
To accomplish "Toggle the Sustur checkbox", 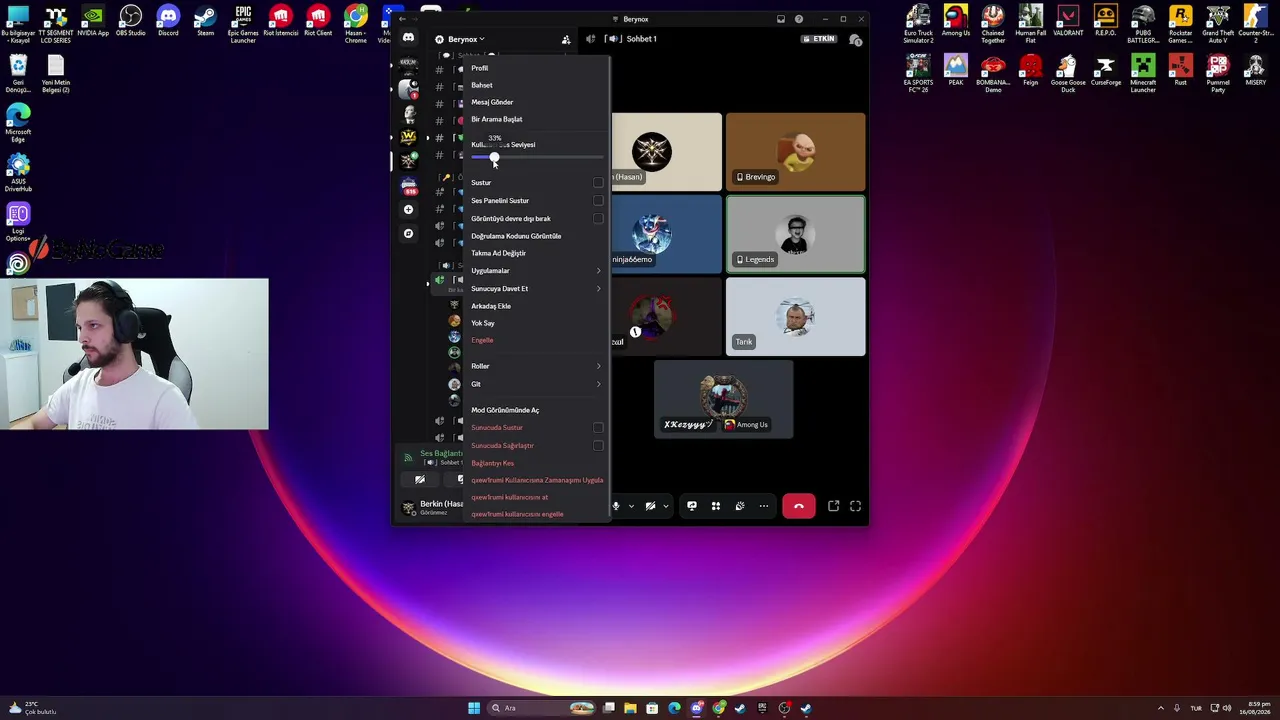I will [x=598, y=183].
